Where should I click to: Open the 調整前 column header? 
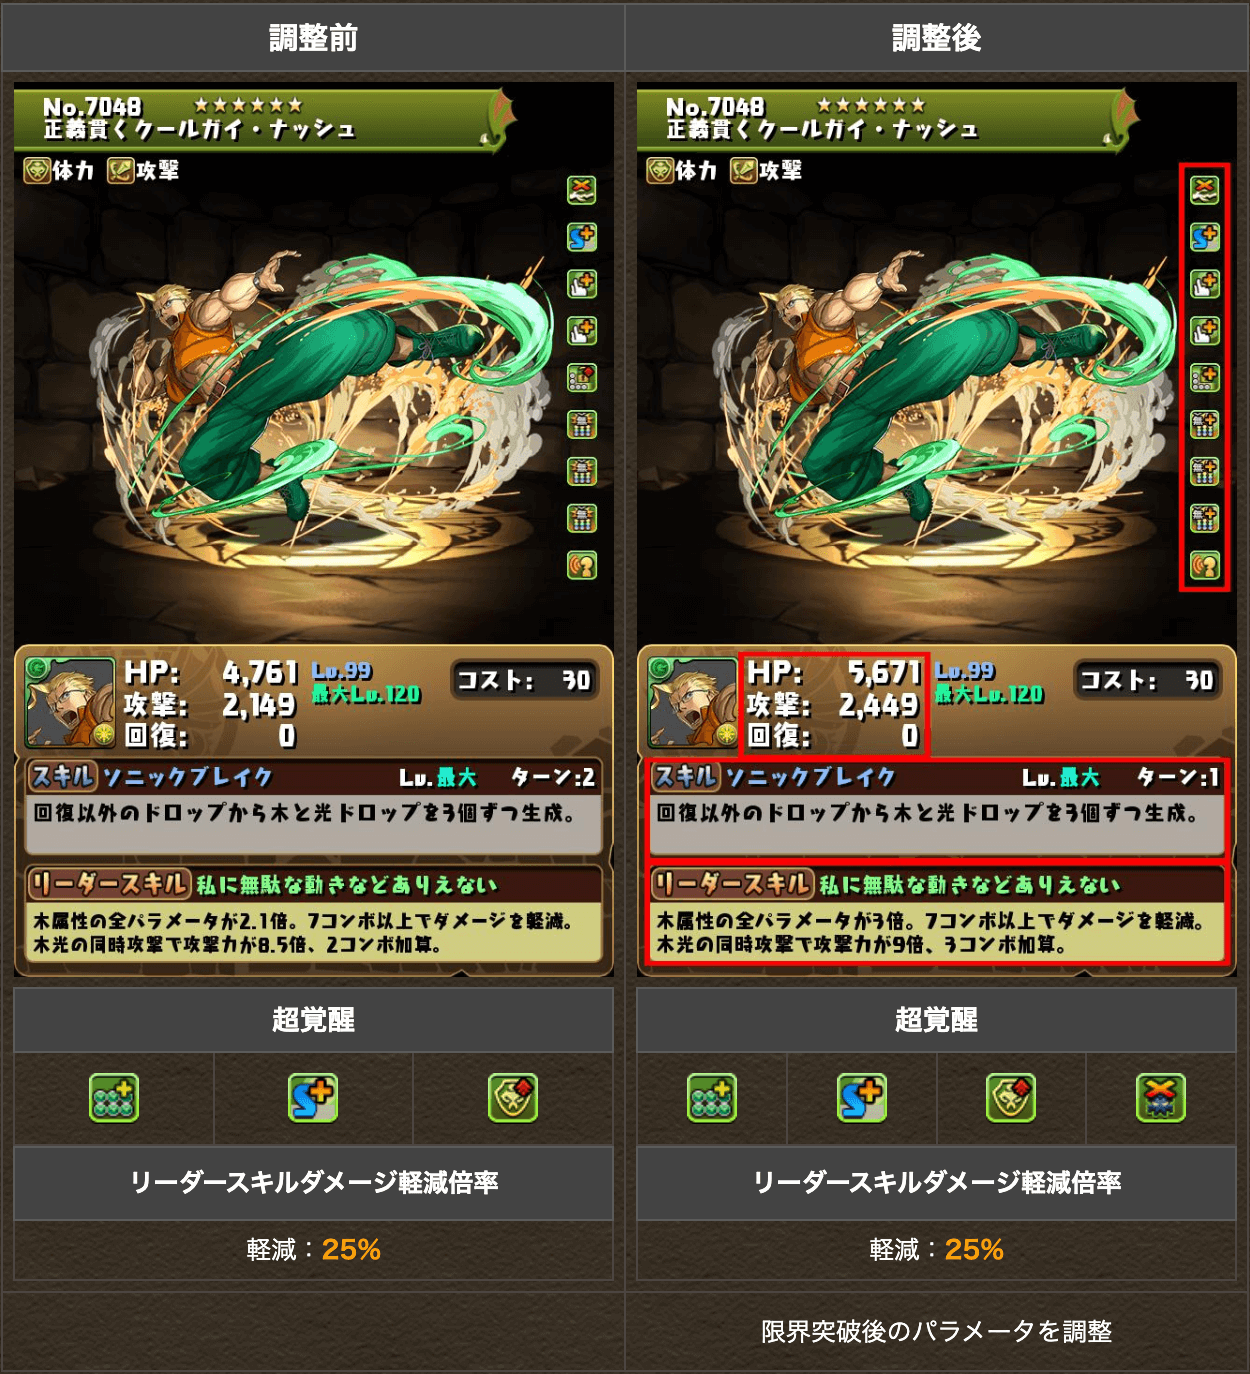coord(313,38)
